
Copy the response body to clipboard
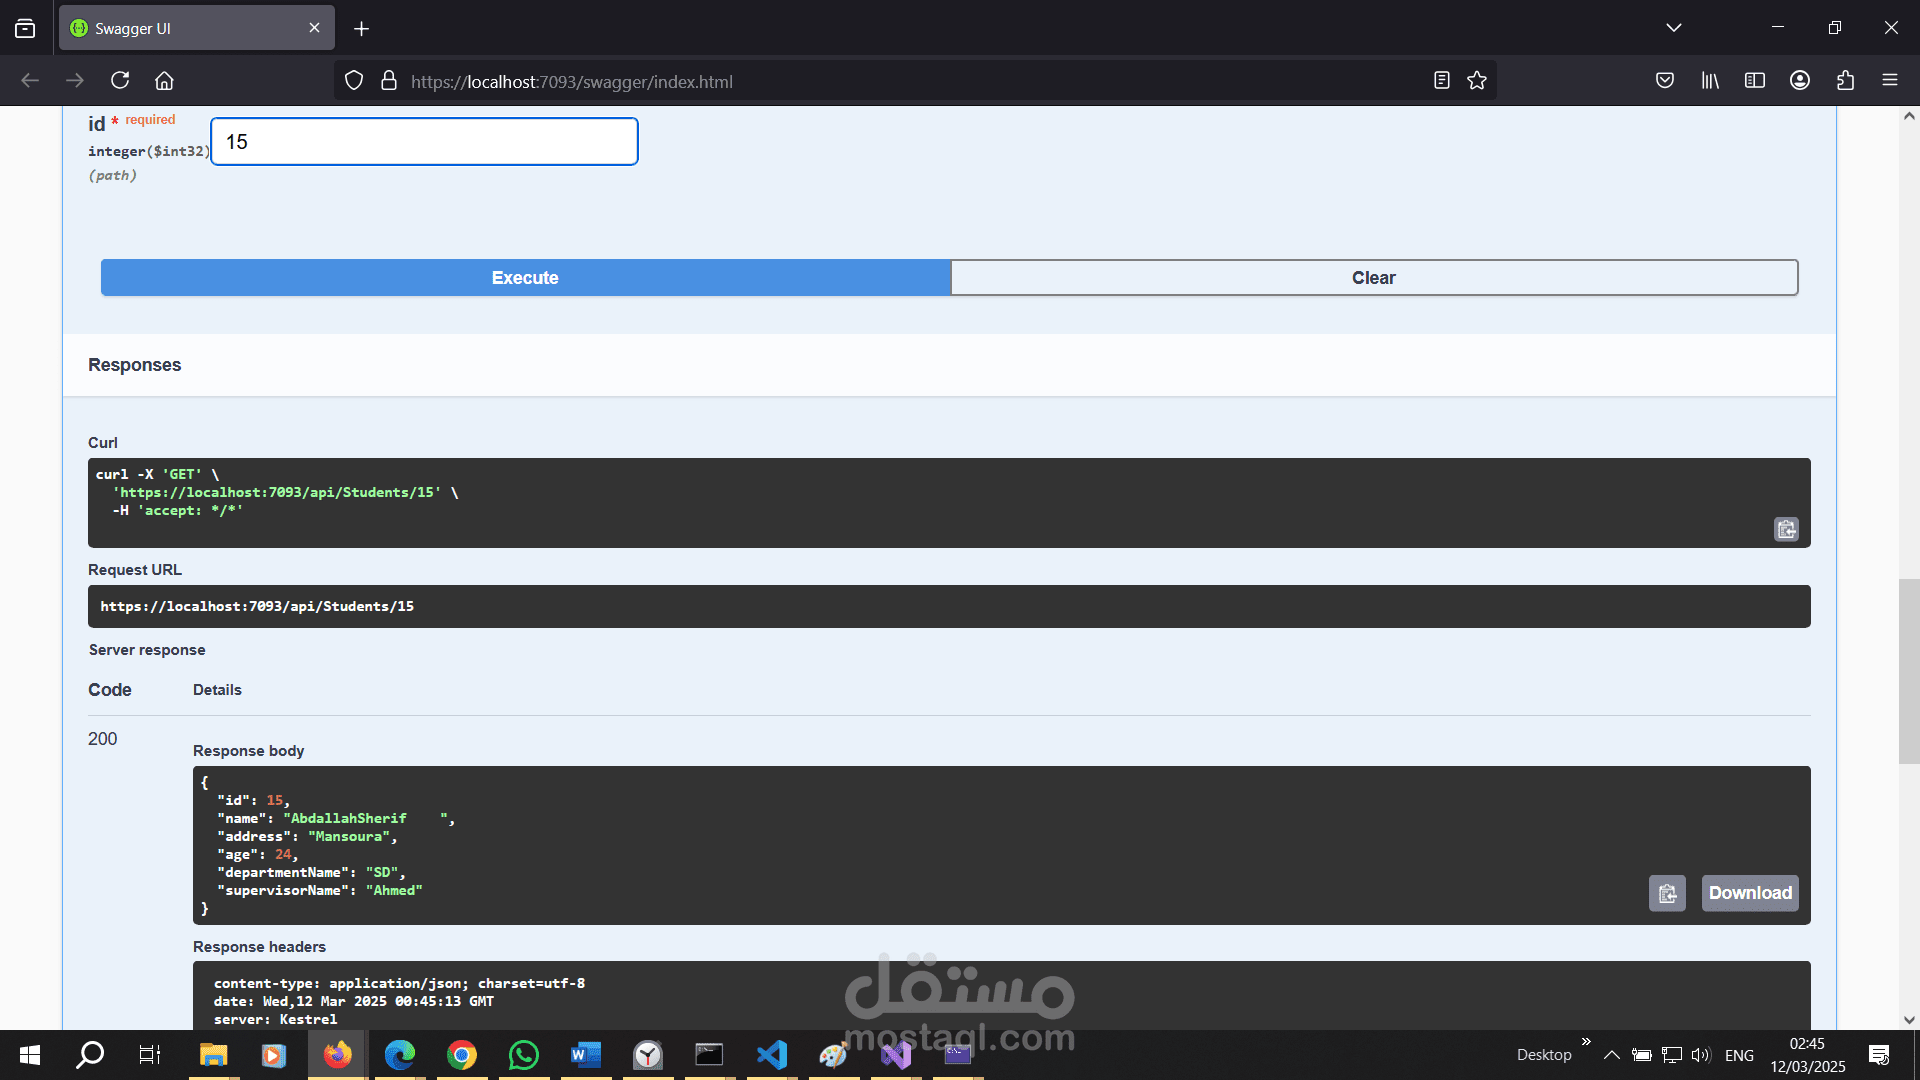[1667, 893]
